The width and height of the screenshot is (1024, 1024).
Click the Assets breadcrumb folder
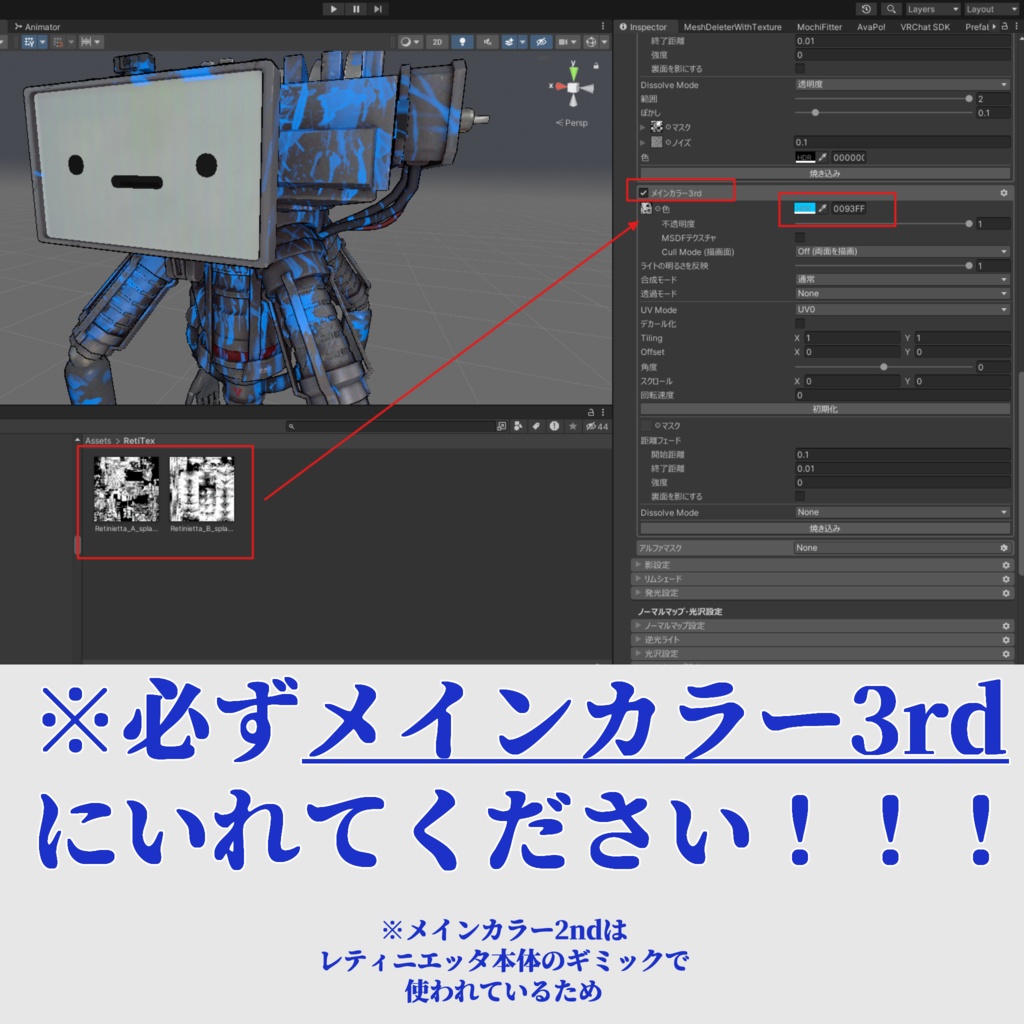[x=98, y=441]
